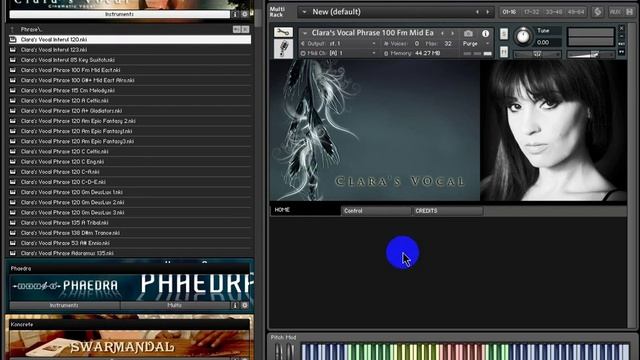Select Clara's Vocal Phrase 120 Gm DeusLux 1.nki

click(x=130, y=192)
